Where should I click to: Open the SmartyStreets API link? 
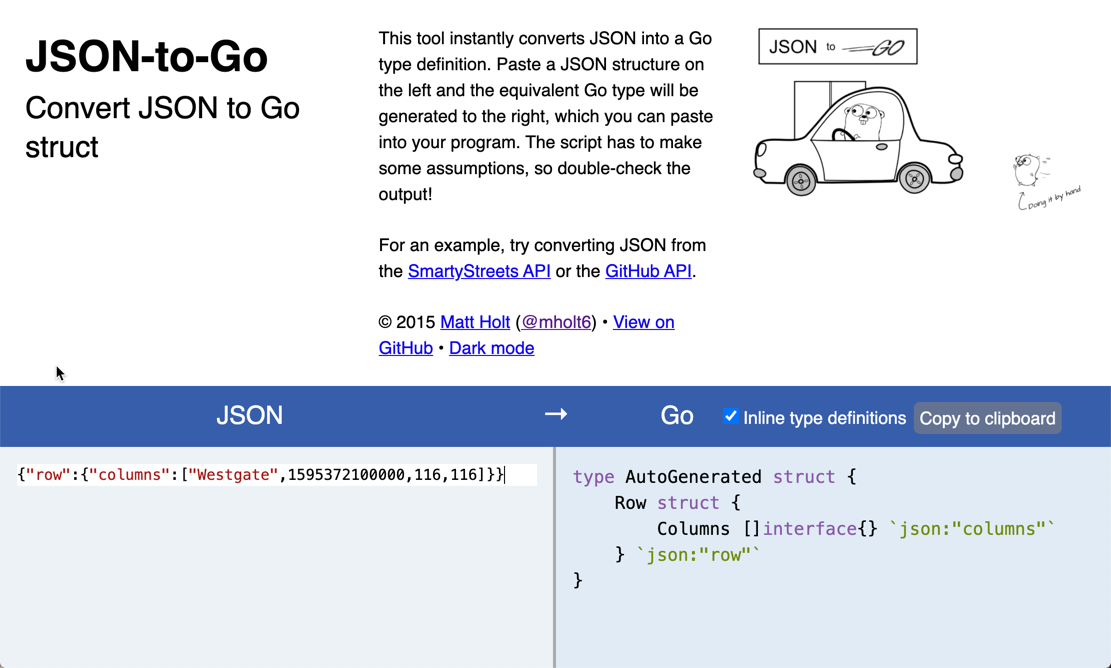coord(478,271)
